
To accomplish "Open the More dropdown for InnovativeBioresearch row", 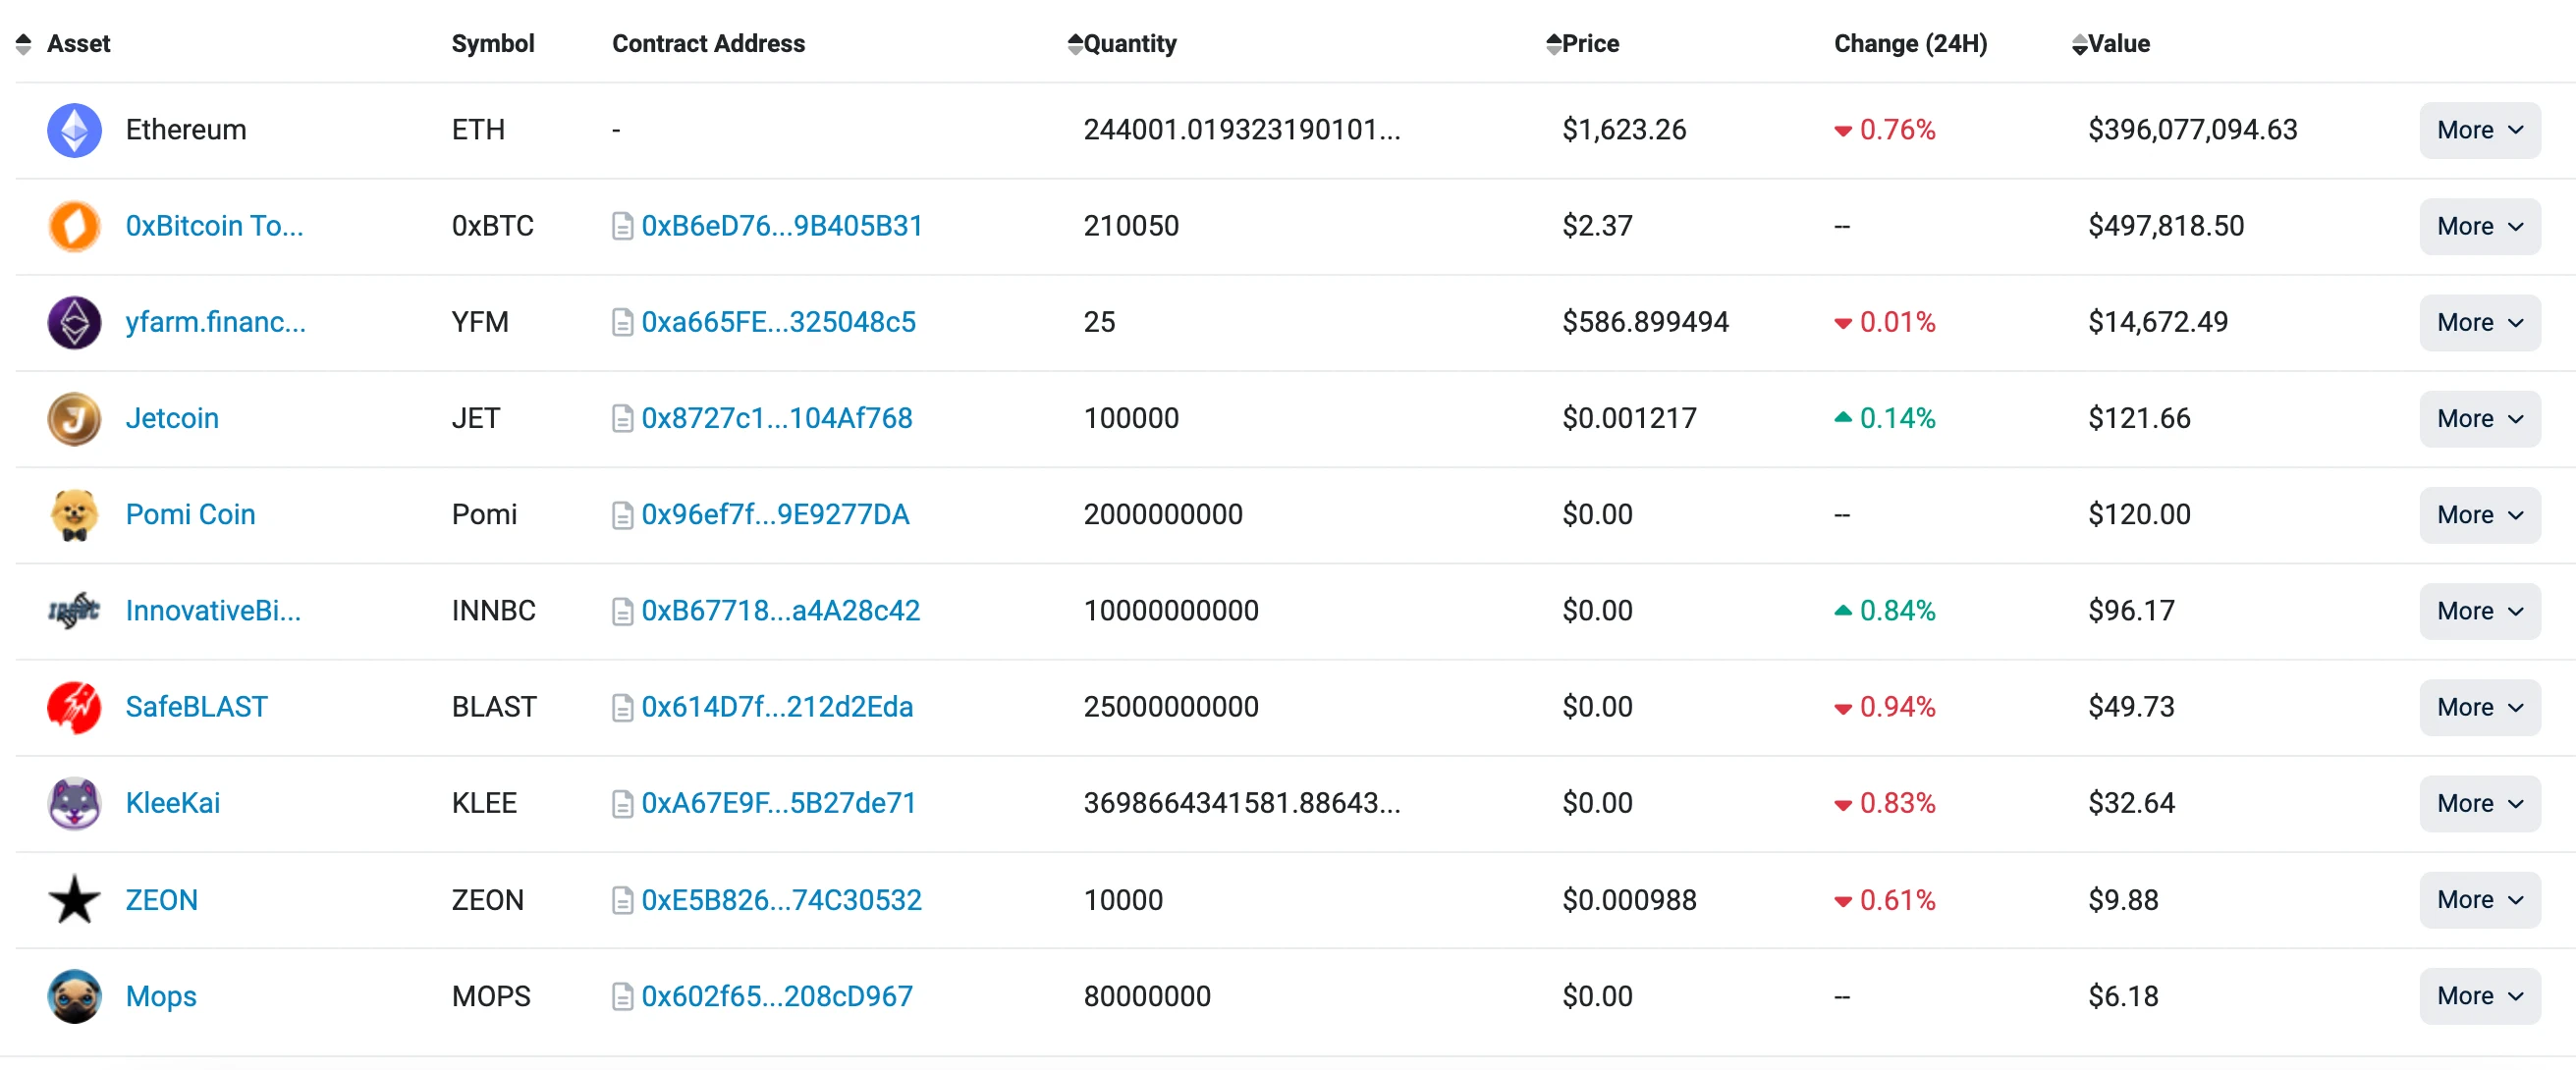I will tap(2480, 610).
